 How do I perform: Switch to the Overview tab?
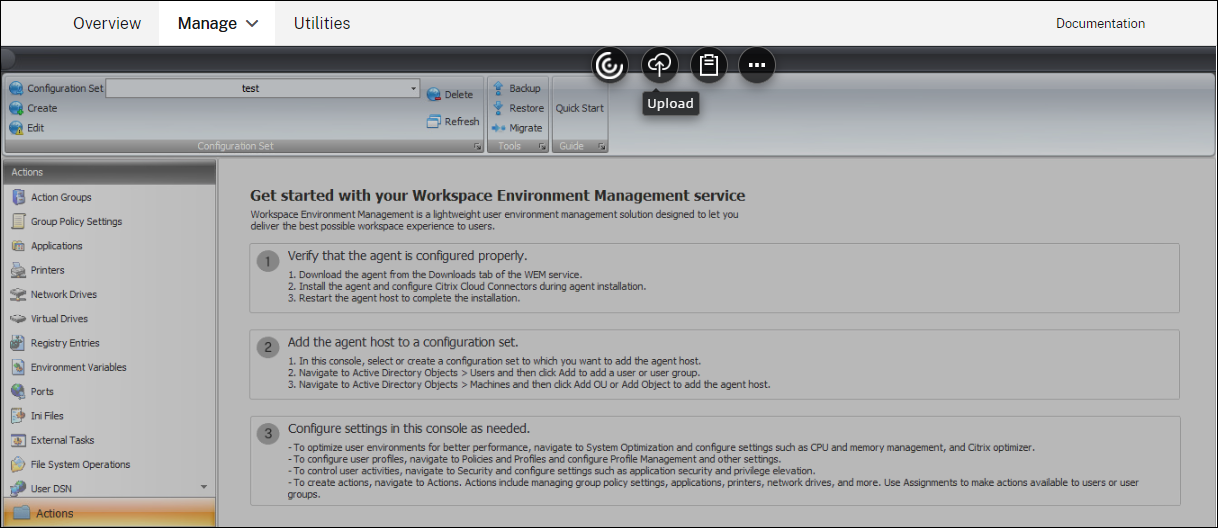point(107,23)
